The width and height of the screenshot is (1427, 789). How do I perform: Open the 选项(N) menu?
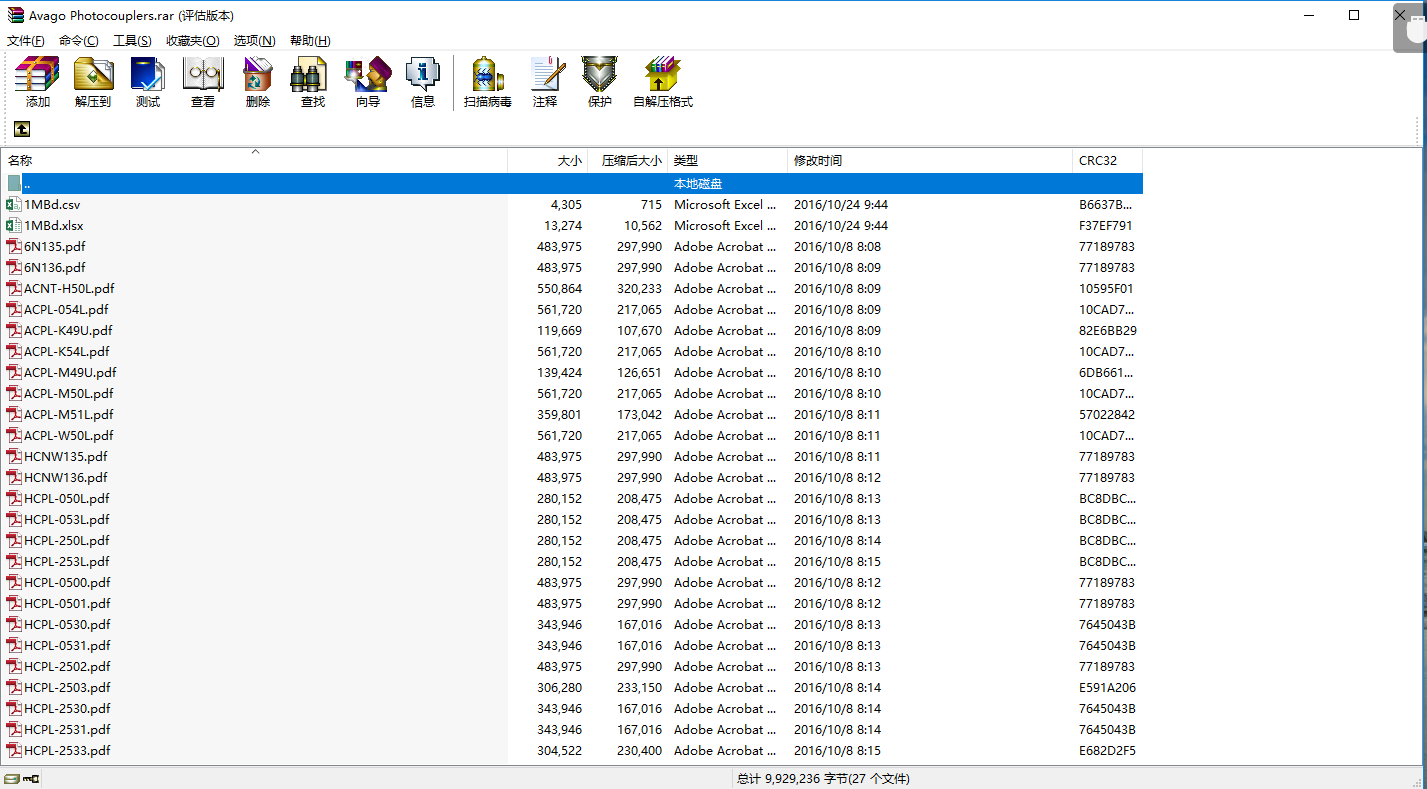[255, 40]
